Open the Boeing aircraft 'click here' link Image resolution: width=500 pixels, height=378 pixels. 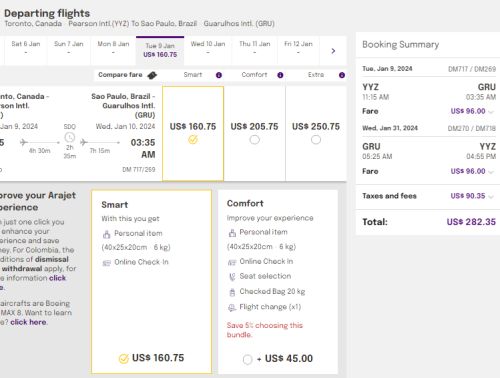[x=28, y=322]
